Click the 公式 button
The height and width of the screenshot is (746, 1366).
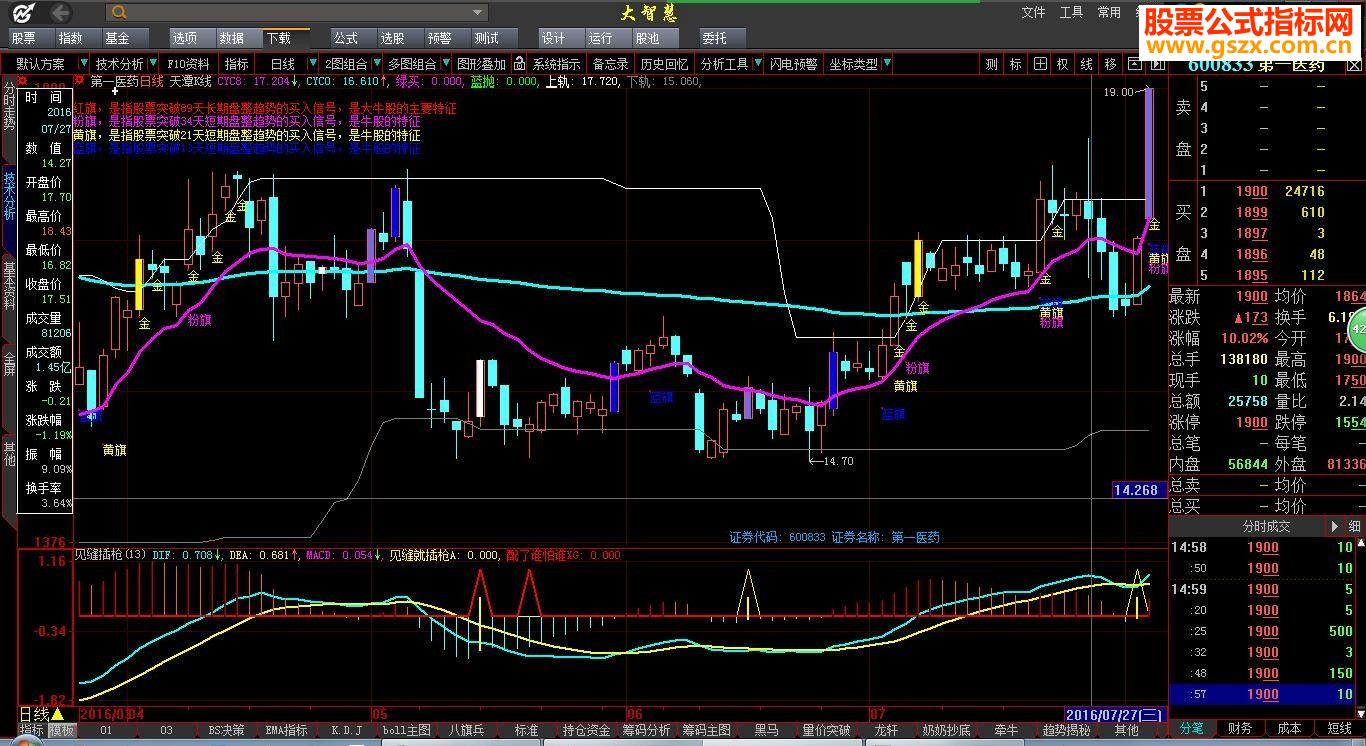click(x=346, y=38)
